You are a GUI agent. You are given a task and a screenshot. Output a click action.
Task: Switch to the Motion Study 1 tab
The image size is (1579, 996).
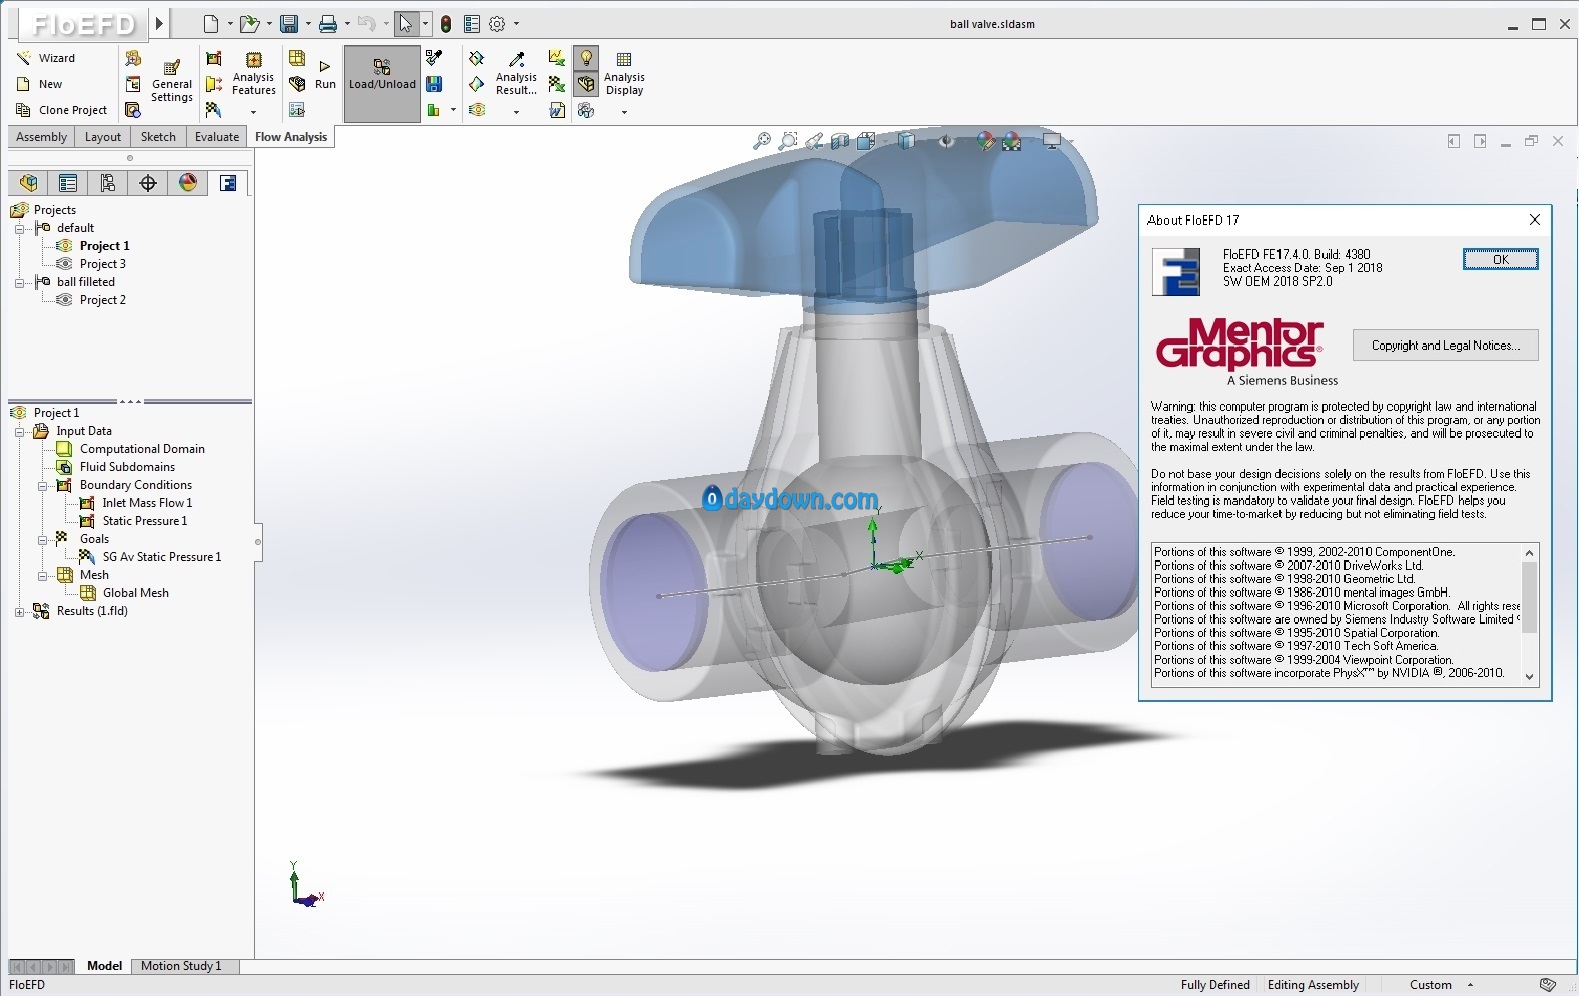[181, 966]
